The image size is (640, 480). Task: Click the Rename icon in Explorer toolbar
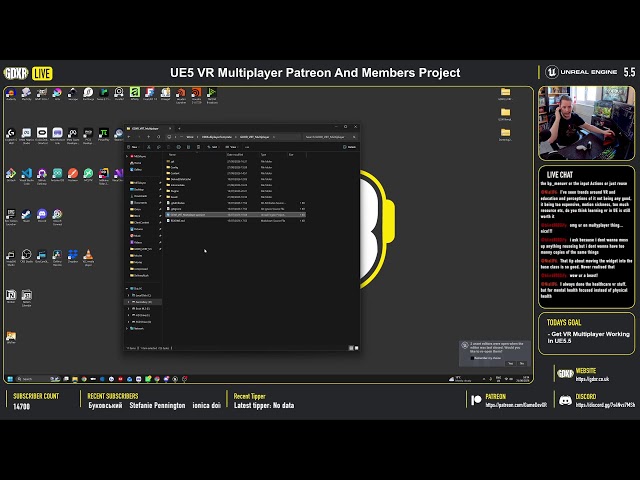click(x=178, y=147)
